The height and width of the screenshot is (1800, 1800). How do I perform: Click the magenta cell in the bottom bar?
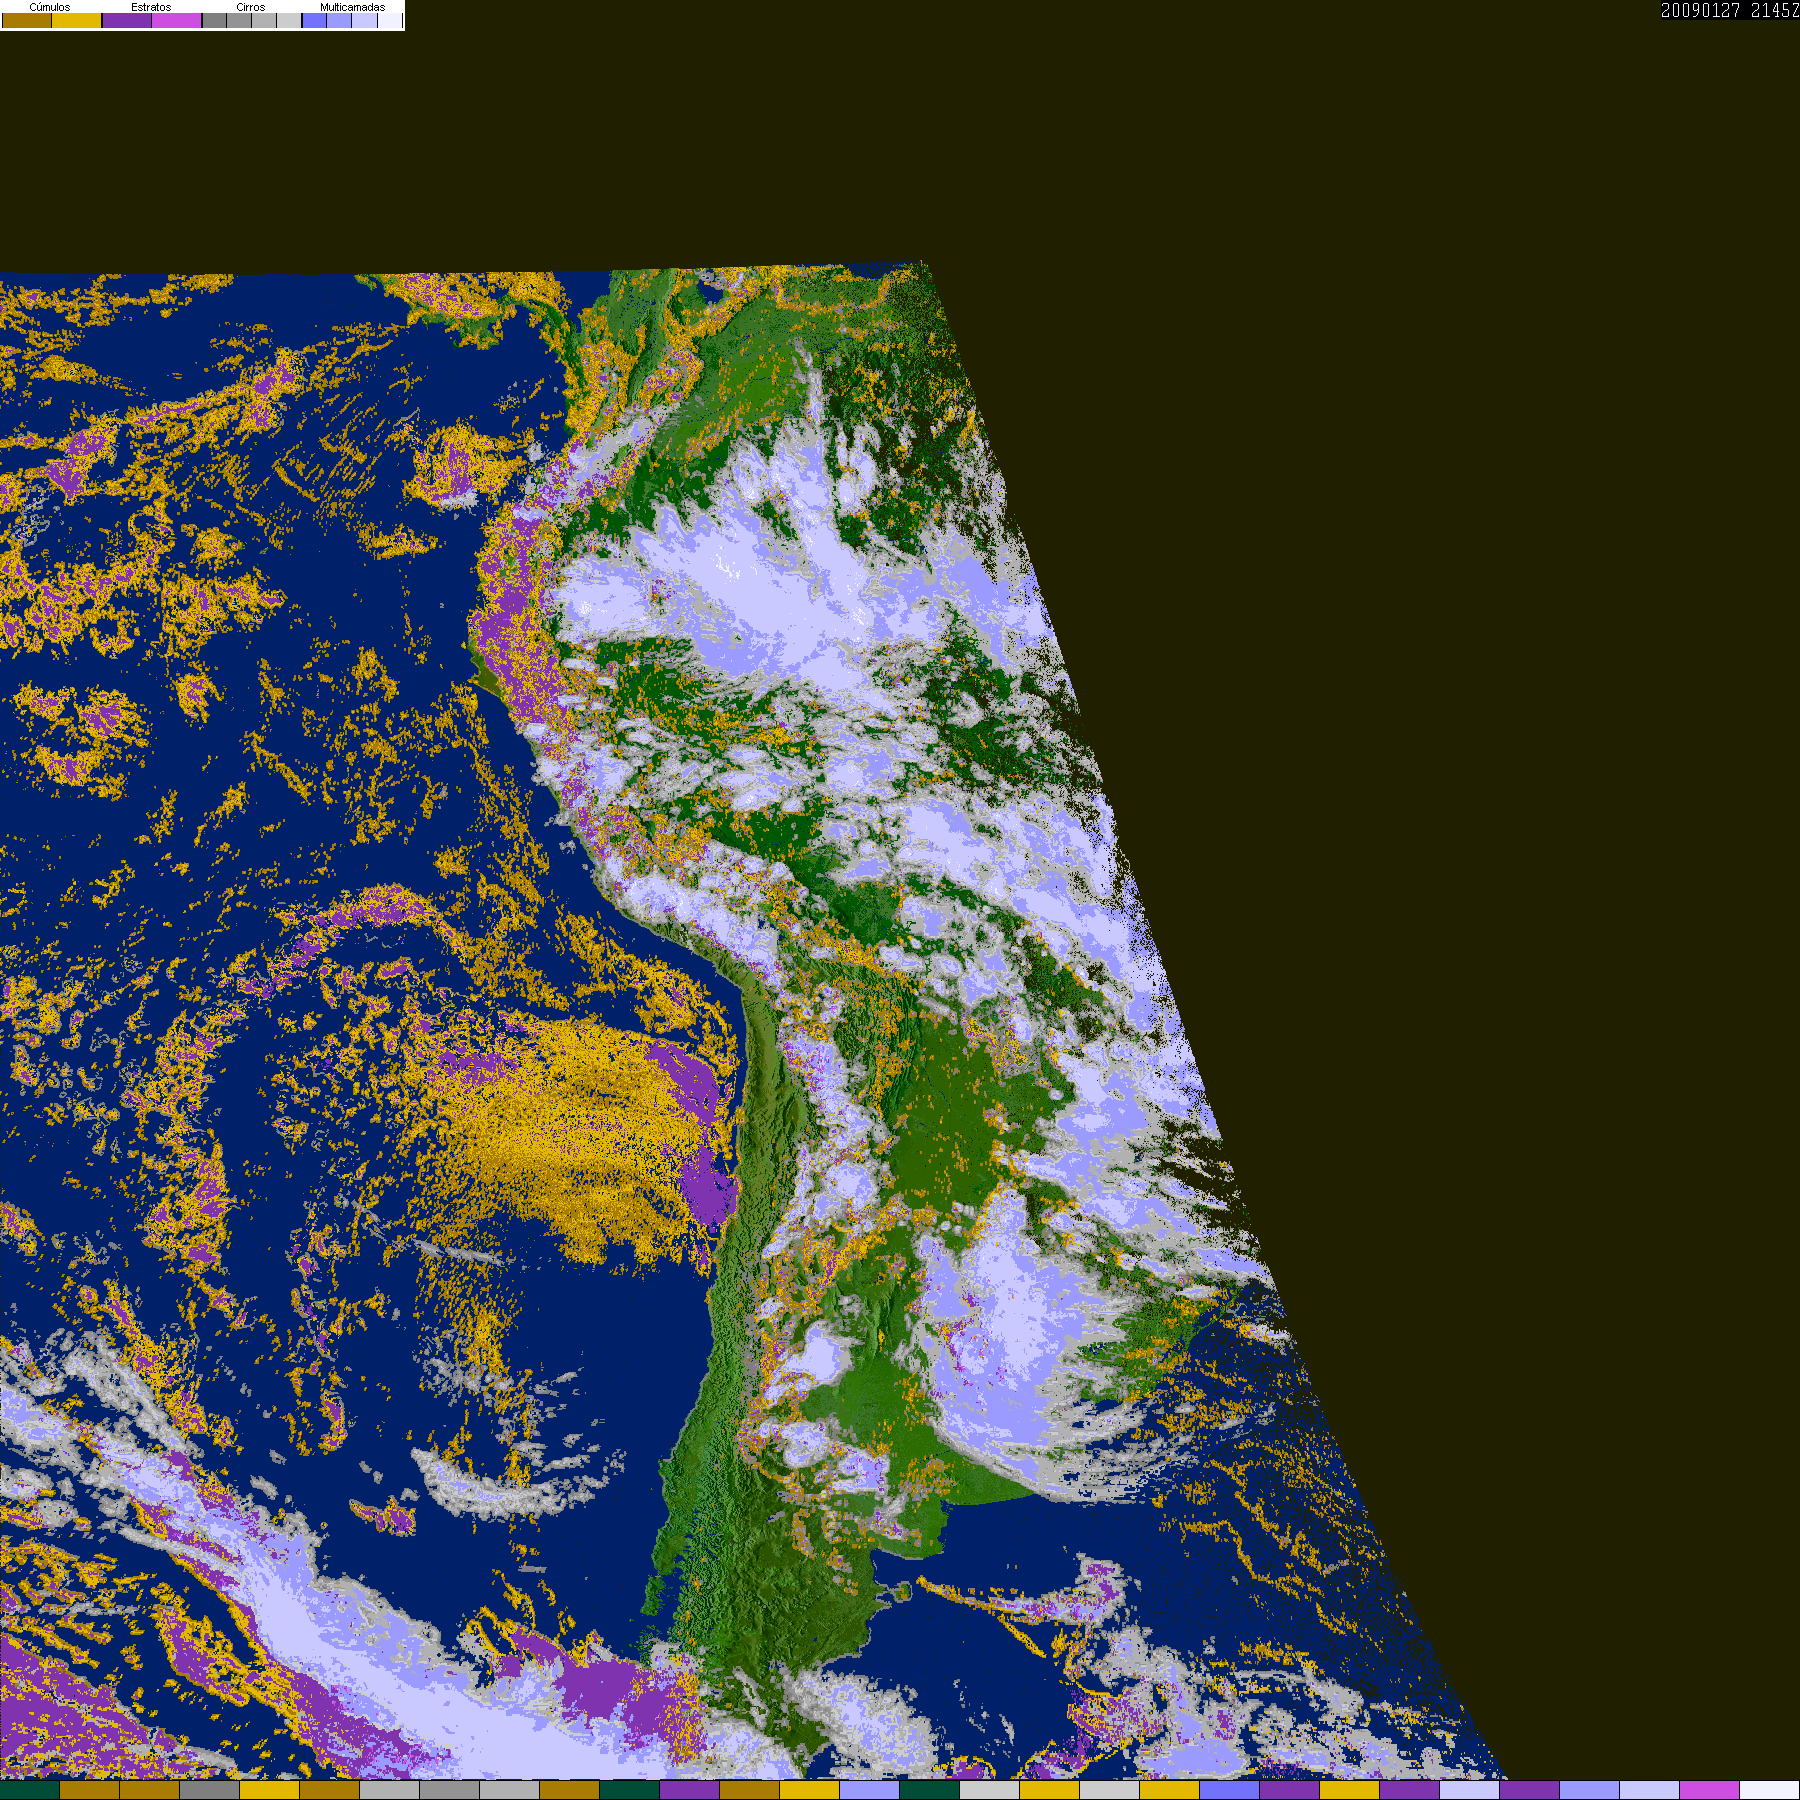pyautogui.click(x=1709, y=1790)
